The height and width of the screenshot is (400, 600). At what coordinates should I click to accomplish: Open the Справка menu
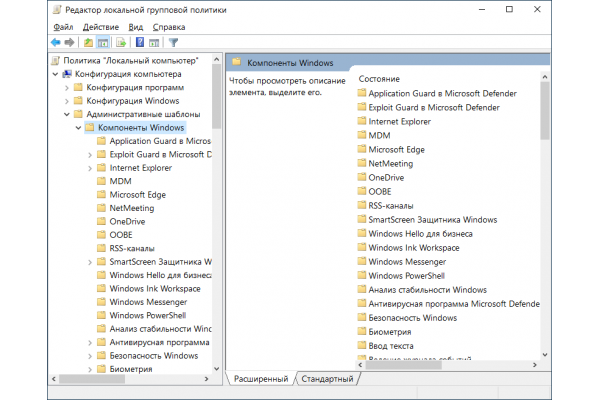tap(169, 27)
